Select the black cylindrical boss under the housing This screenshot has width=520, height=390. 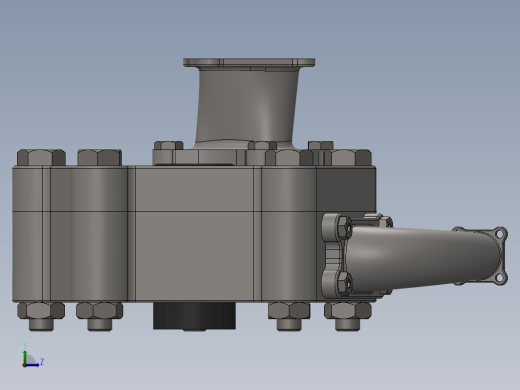tap(194, 316)
